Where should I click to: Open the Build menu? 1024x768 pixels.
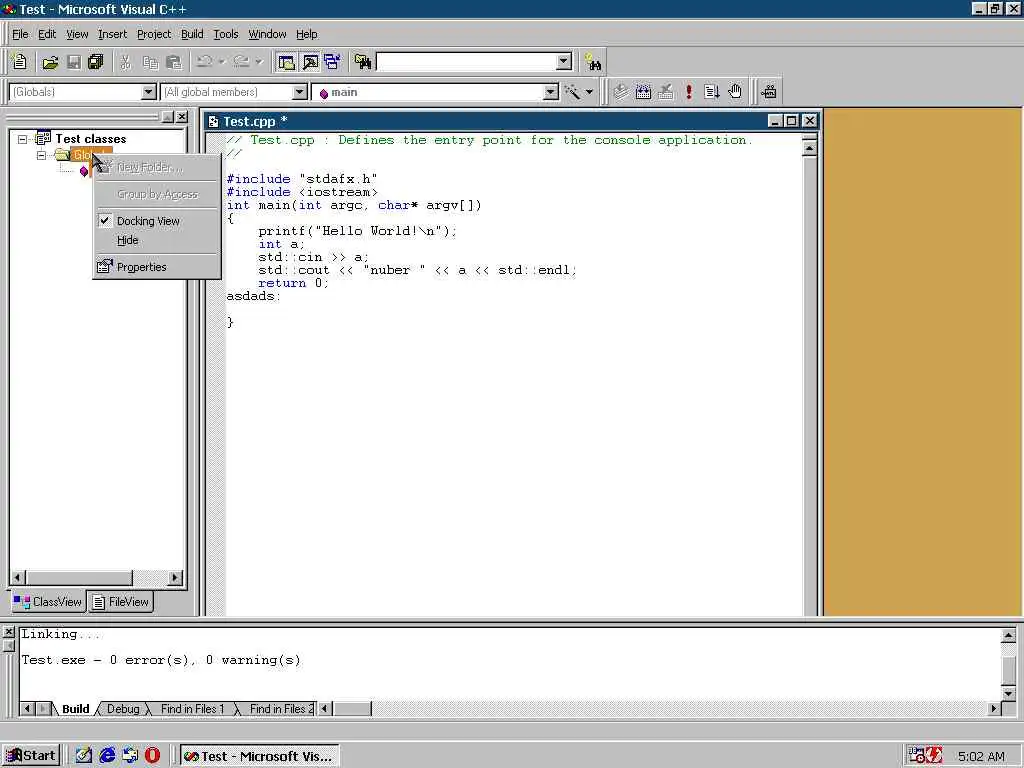coord(192,34)
